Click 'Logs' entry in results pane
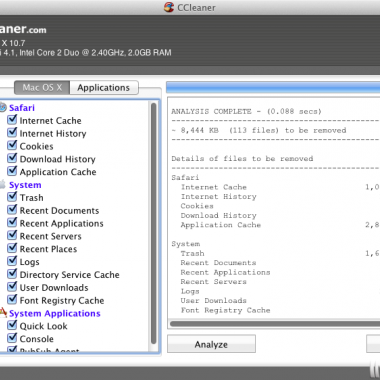This screenshot has height=380, width=380. pos(190,291)
